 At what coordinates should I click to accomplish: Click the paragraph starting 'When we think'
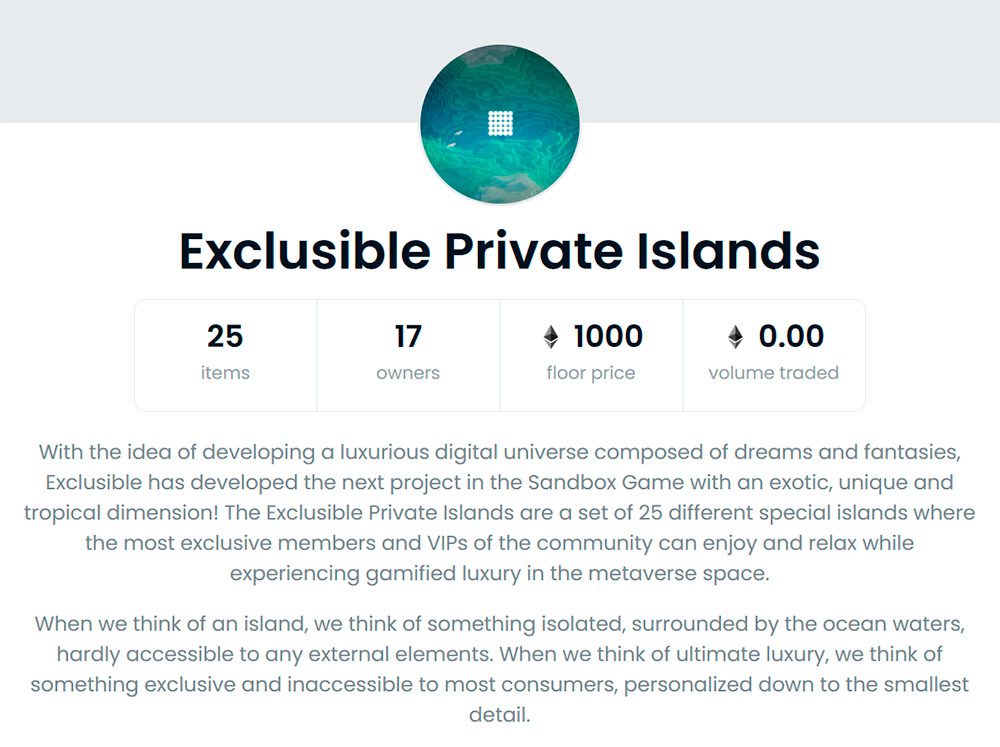pos(500,669)
